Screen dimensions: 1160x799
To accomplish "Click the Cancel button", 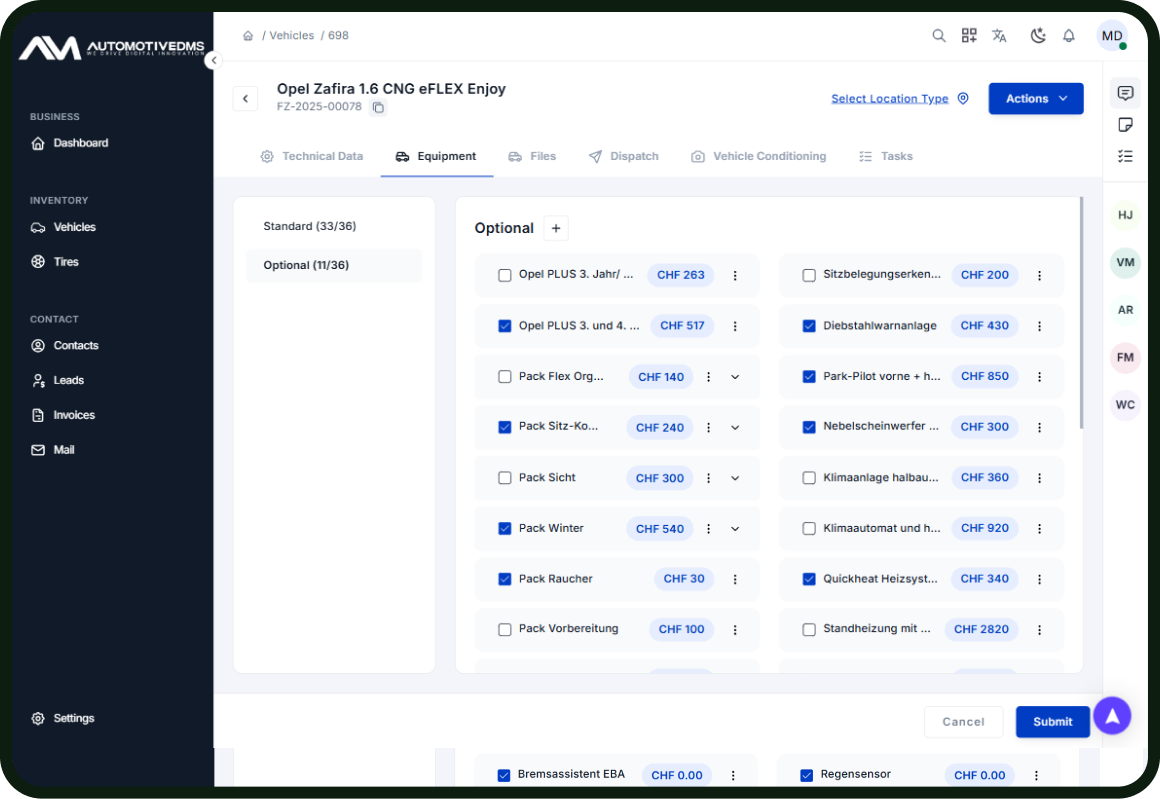I will [x=963, y=722].
